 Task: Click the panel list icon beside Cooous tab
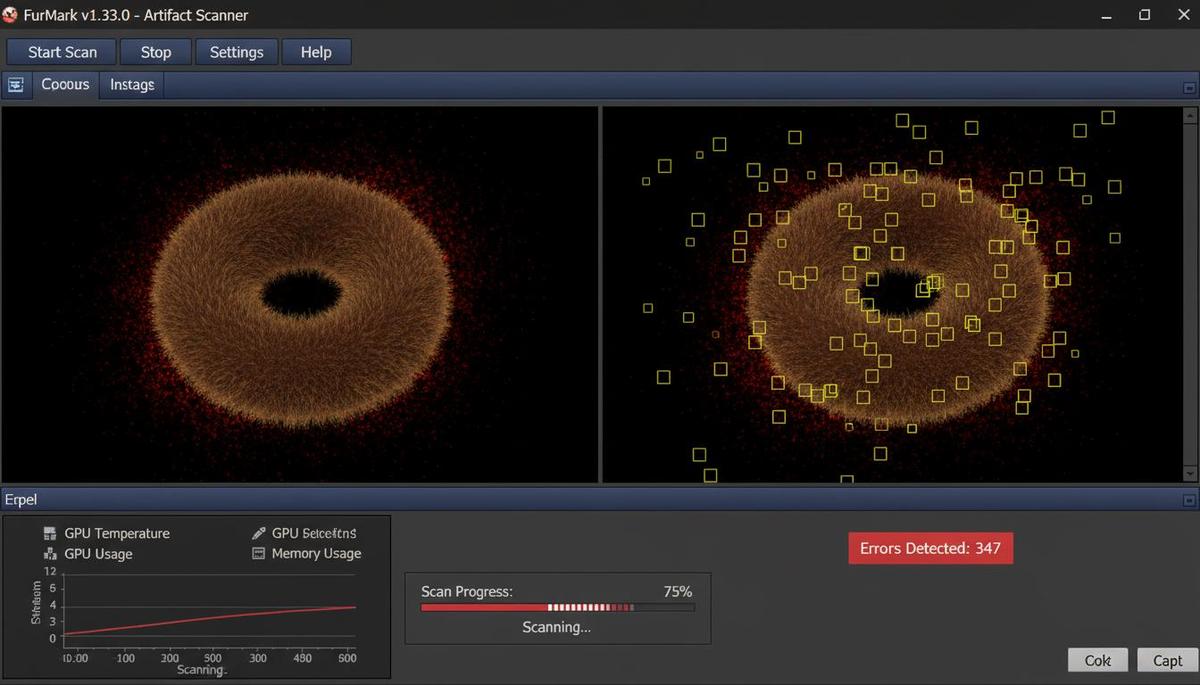(x=16, y=85)
